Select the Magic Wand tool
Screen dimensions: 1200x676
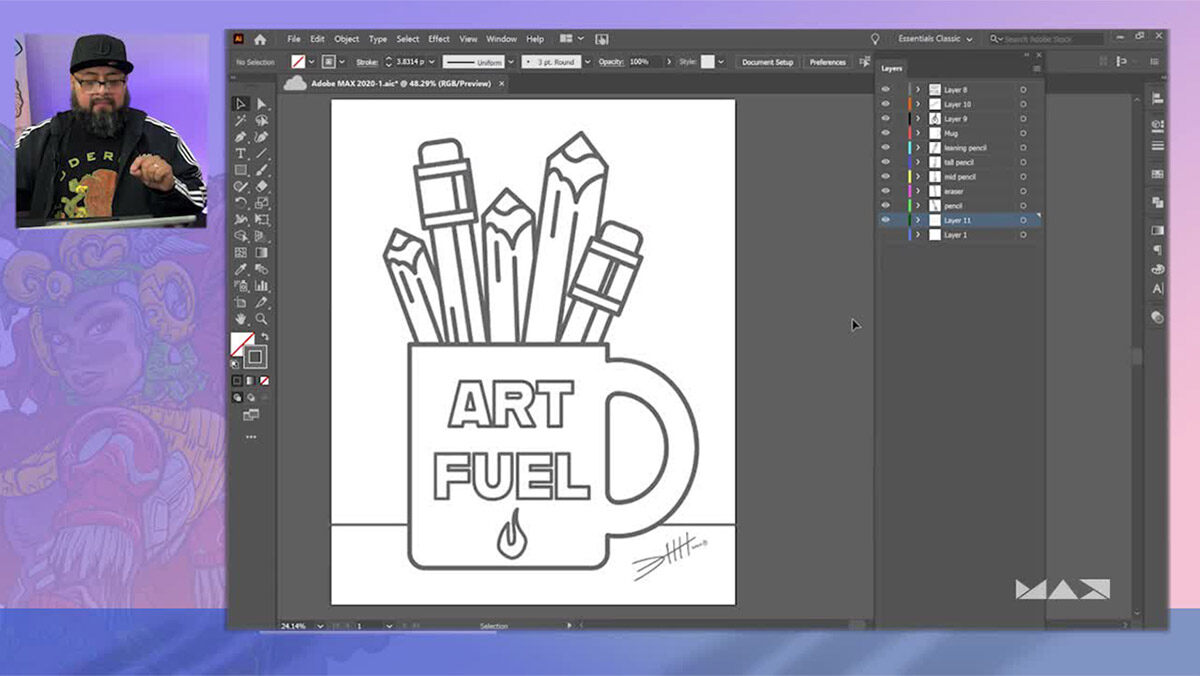click(x=241, y=120)
